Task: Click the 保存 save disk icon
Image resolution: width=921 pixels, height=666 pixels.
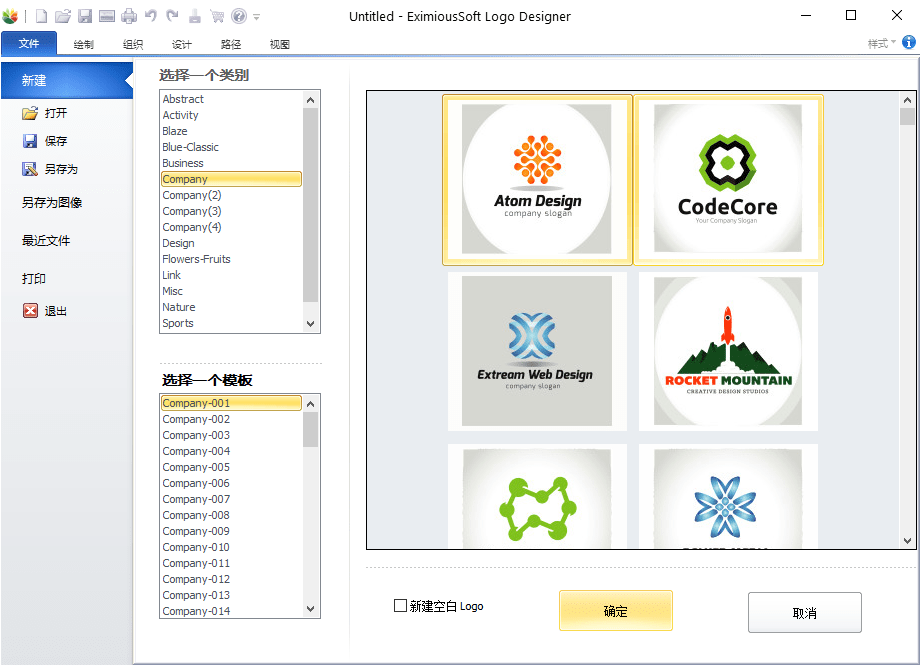Action: point(30,141)
